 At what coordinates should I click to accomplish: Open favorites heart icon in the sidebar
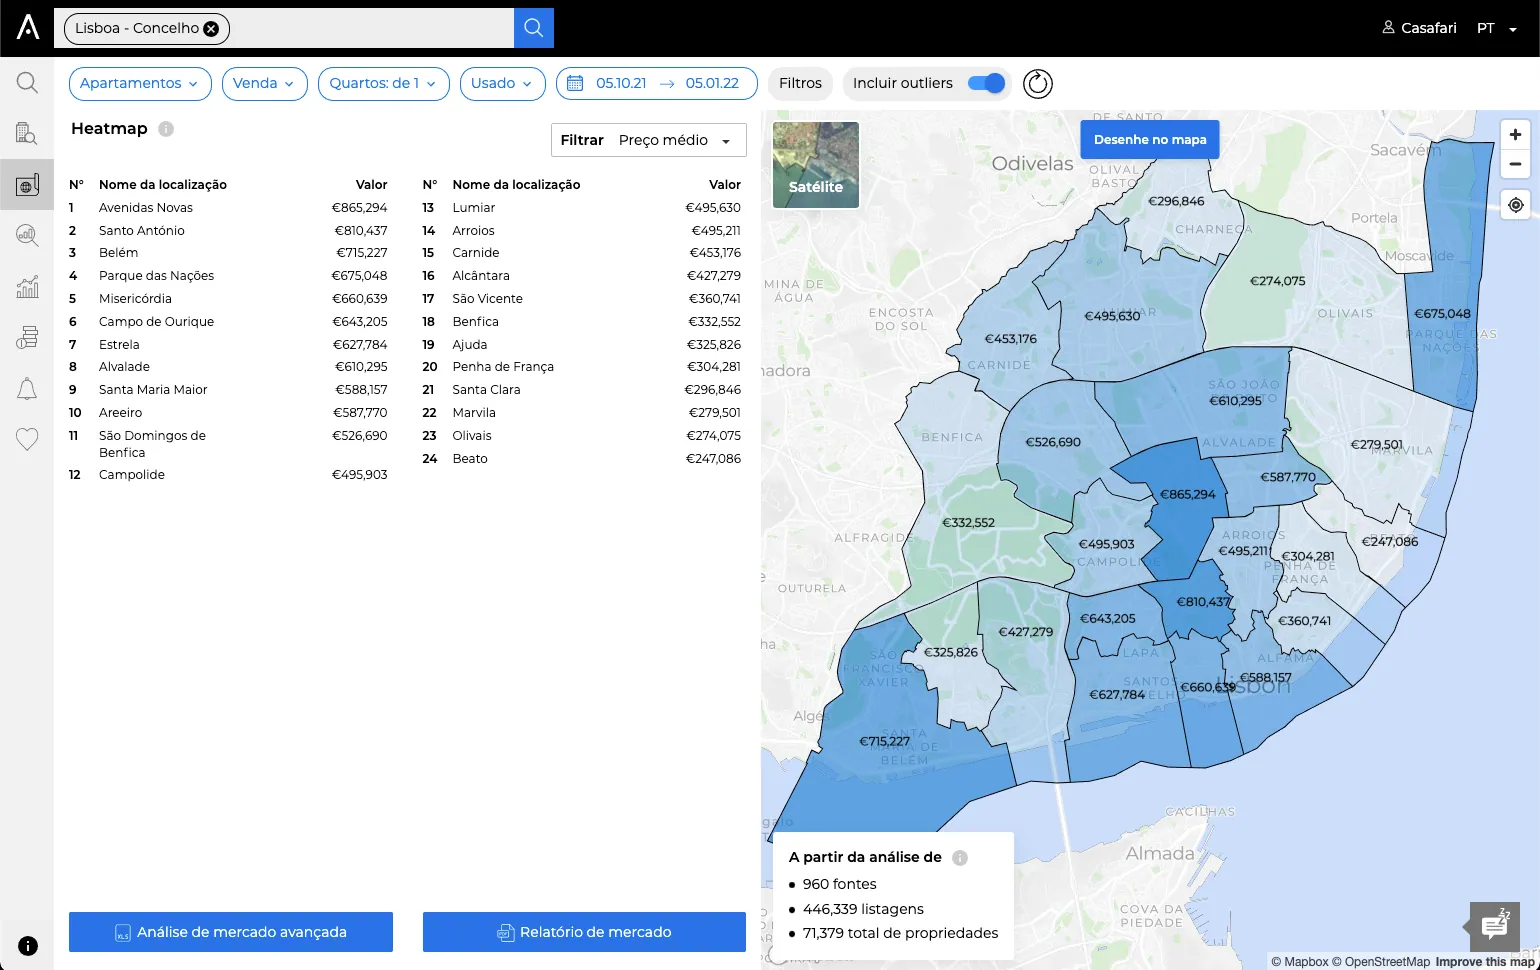27,439
